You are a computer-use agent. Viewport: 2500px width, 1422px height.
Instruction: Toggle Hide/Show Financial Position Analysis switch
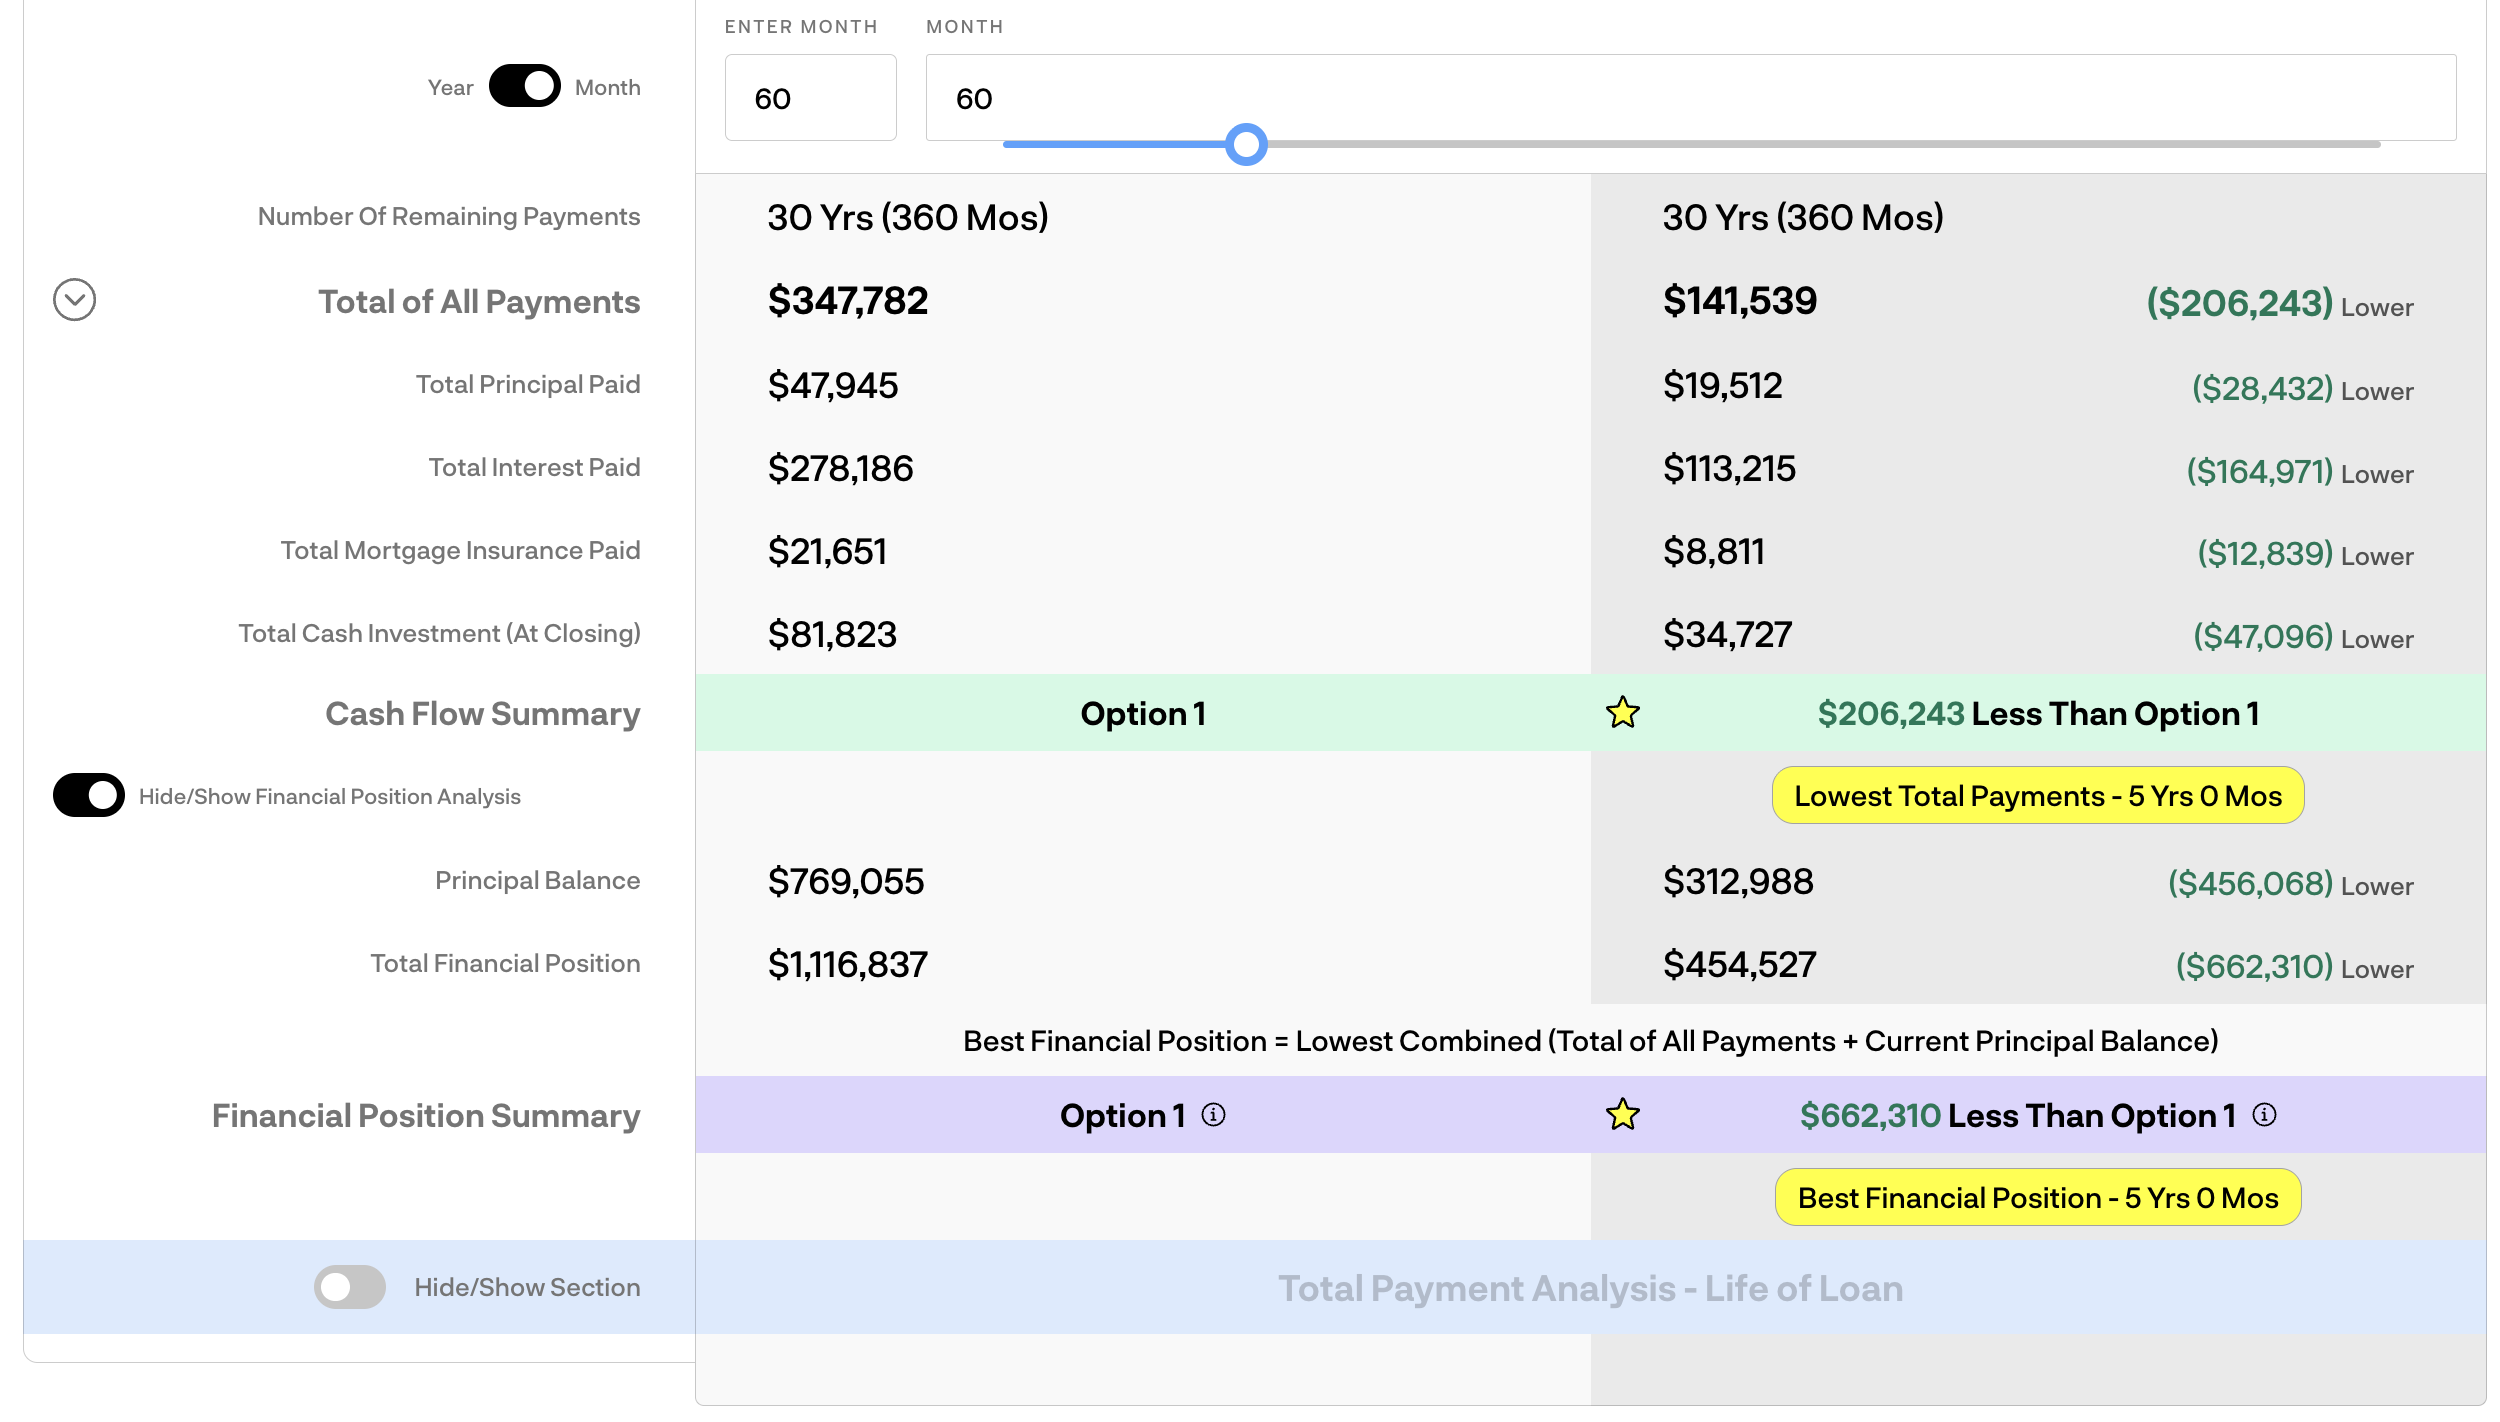pos(88,796)
